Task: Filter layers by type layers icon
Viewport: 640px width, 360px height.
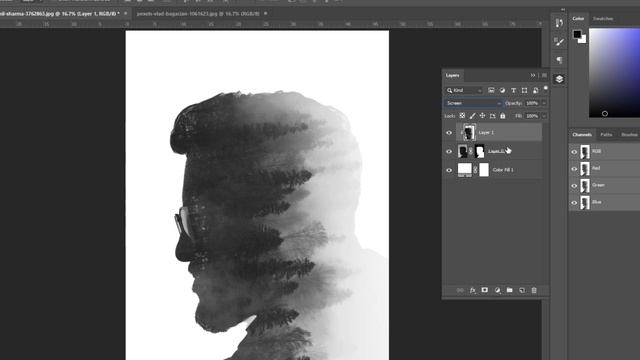Action: 513,90
